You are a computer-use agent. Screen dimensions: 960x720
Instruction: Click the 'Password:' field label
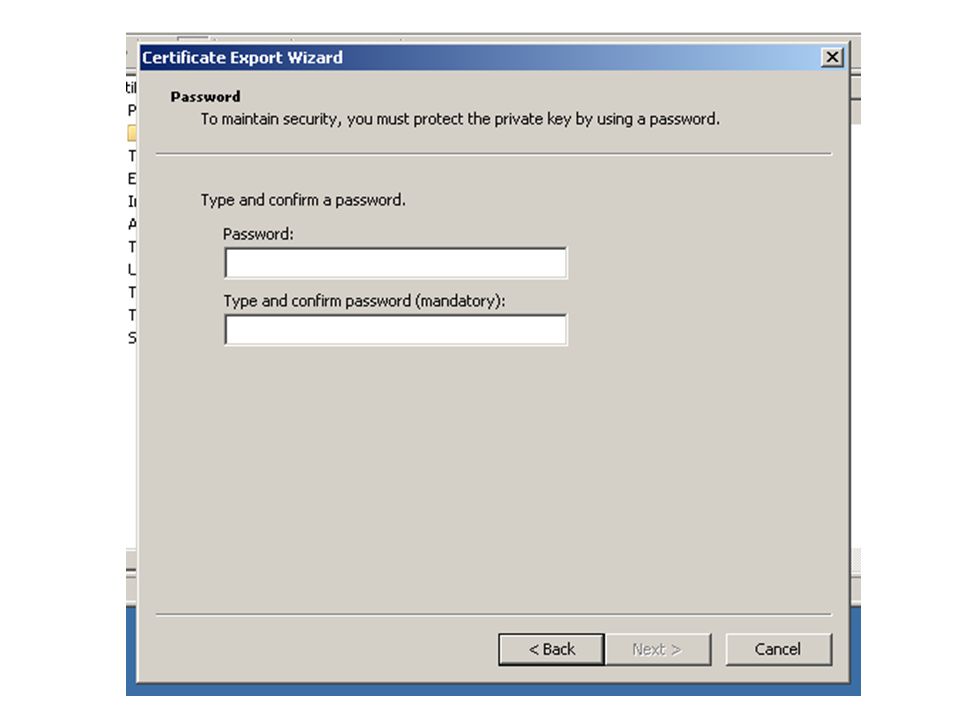(258, 234)
